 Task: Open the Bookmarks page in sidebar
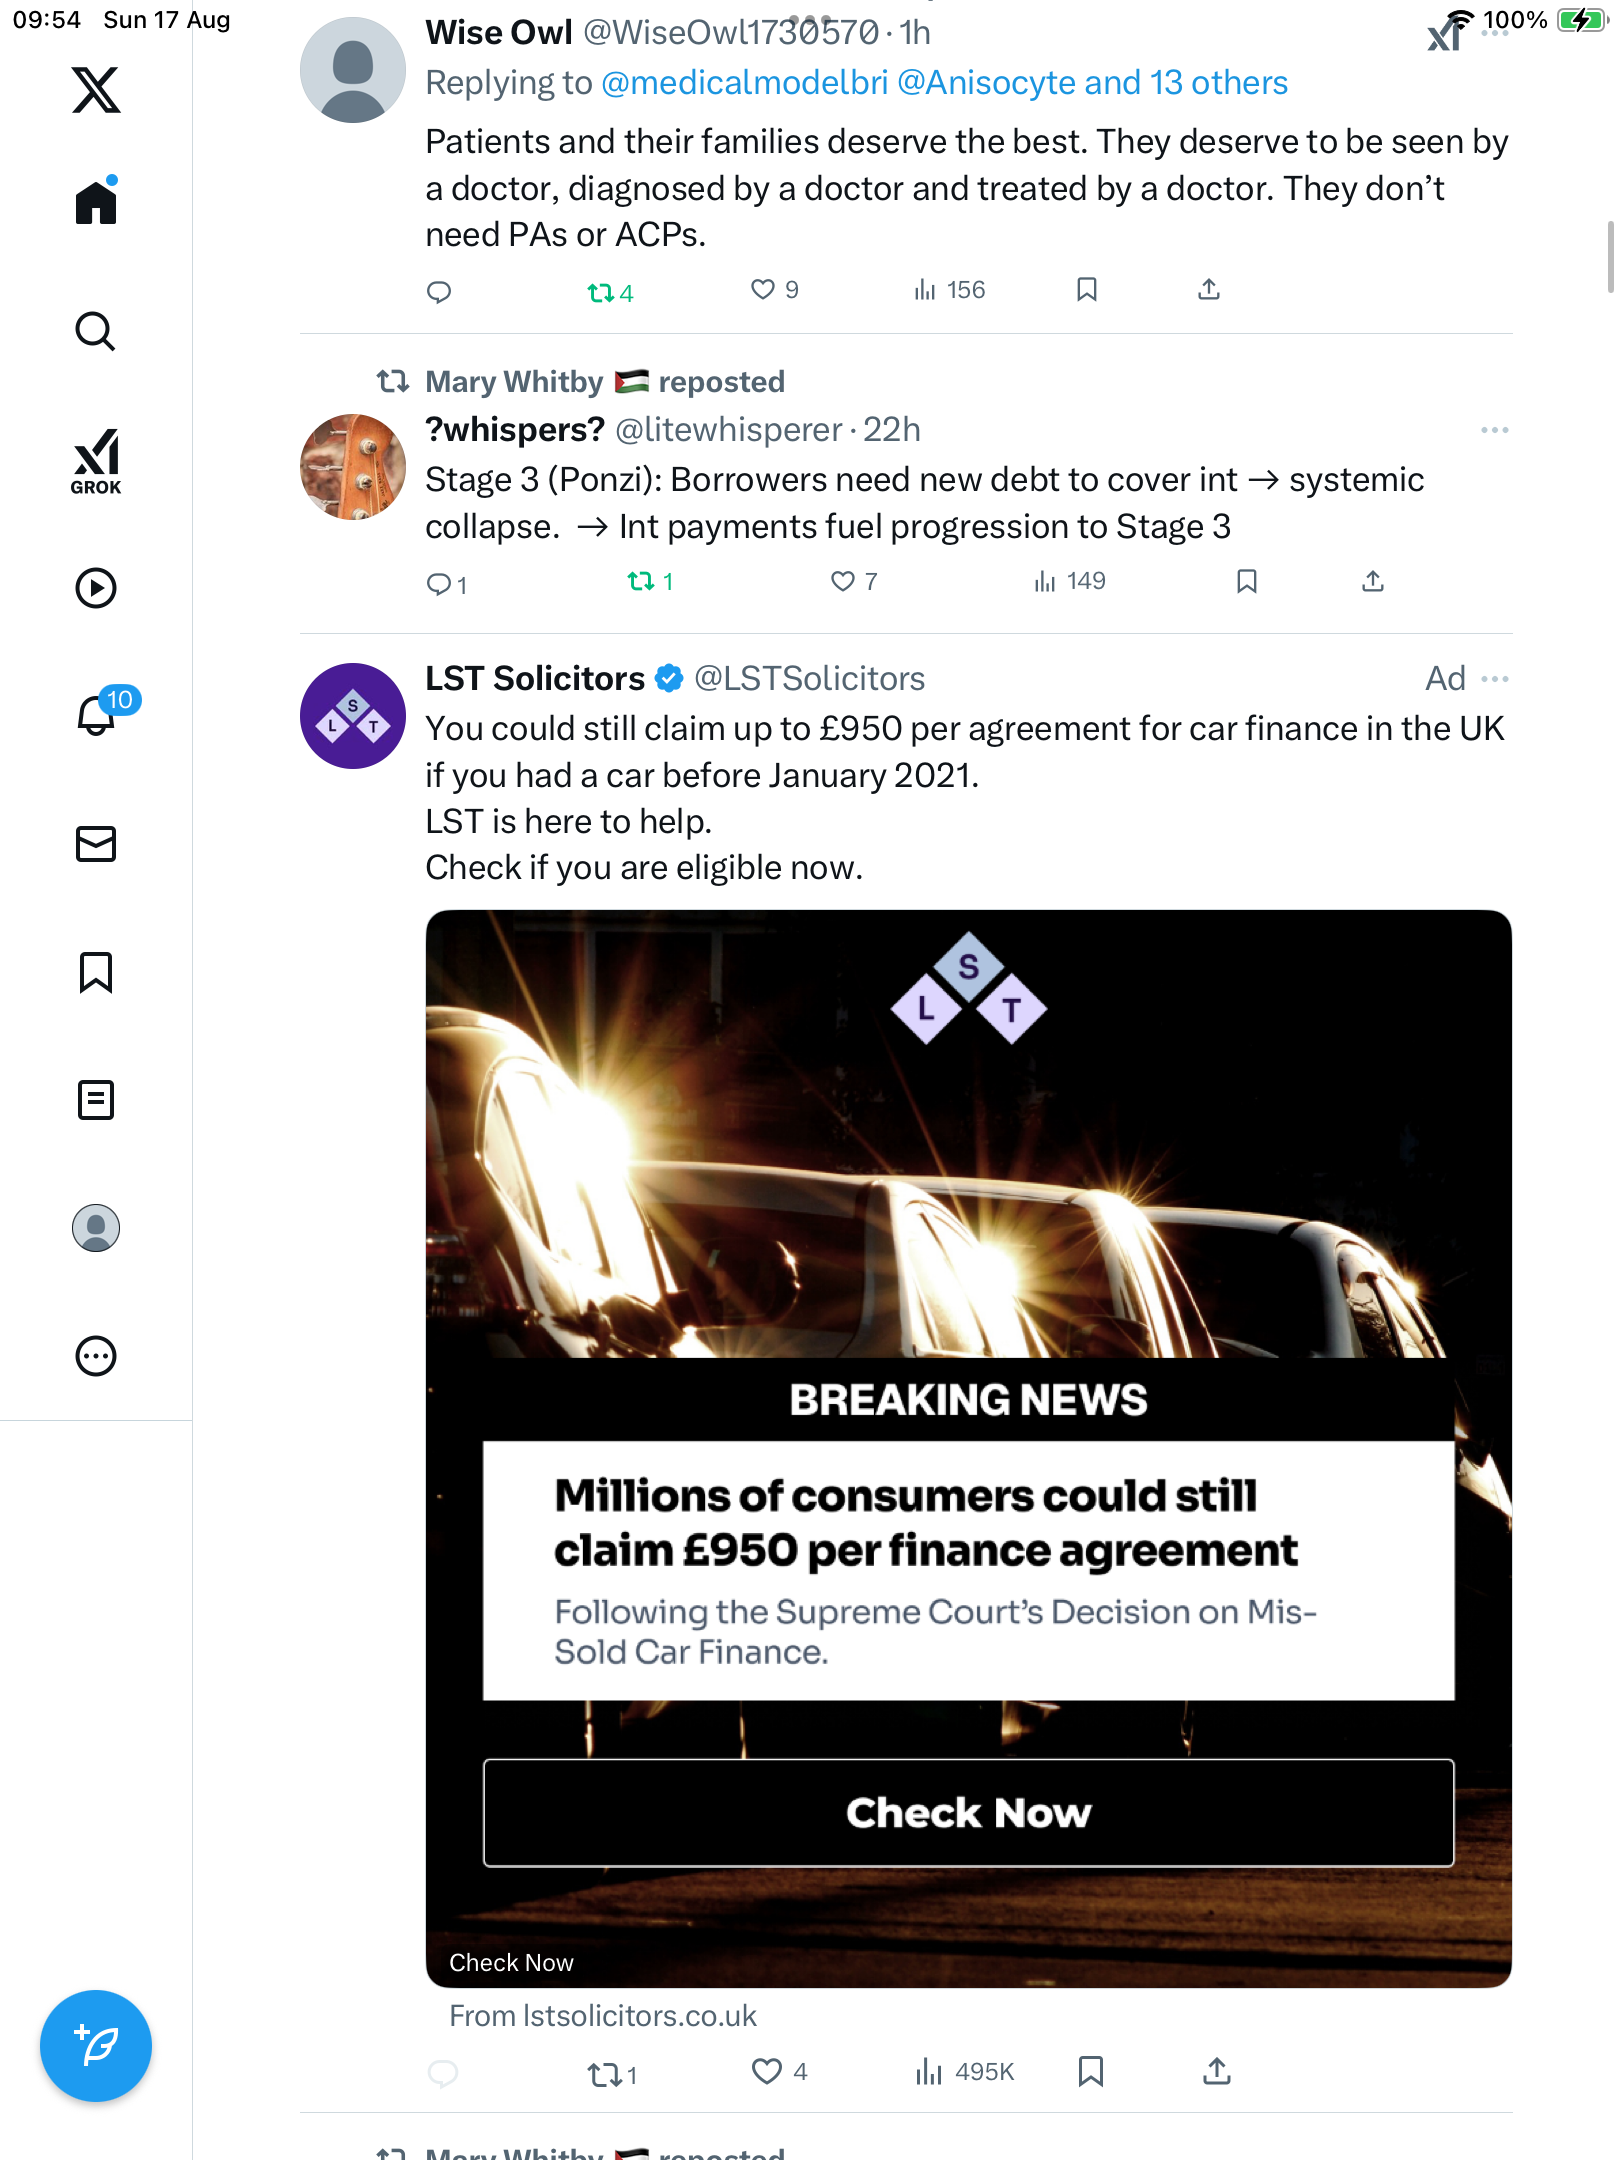(x=96, y=972)
